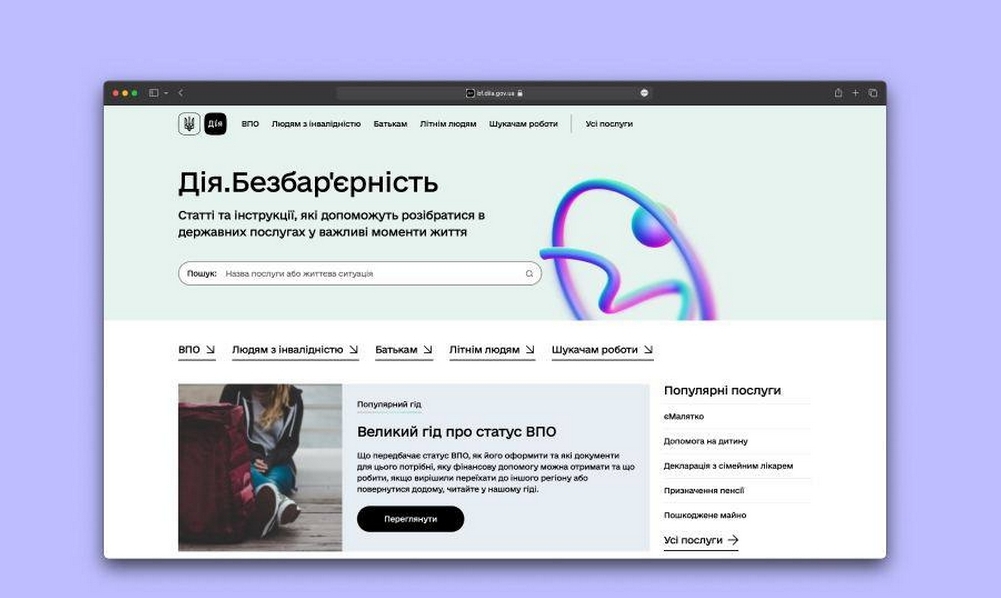Click the Переглянути button
This screenshot has width=1001, height=598.
pyautogui.click(x=410, y=519)
